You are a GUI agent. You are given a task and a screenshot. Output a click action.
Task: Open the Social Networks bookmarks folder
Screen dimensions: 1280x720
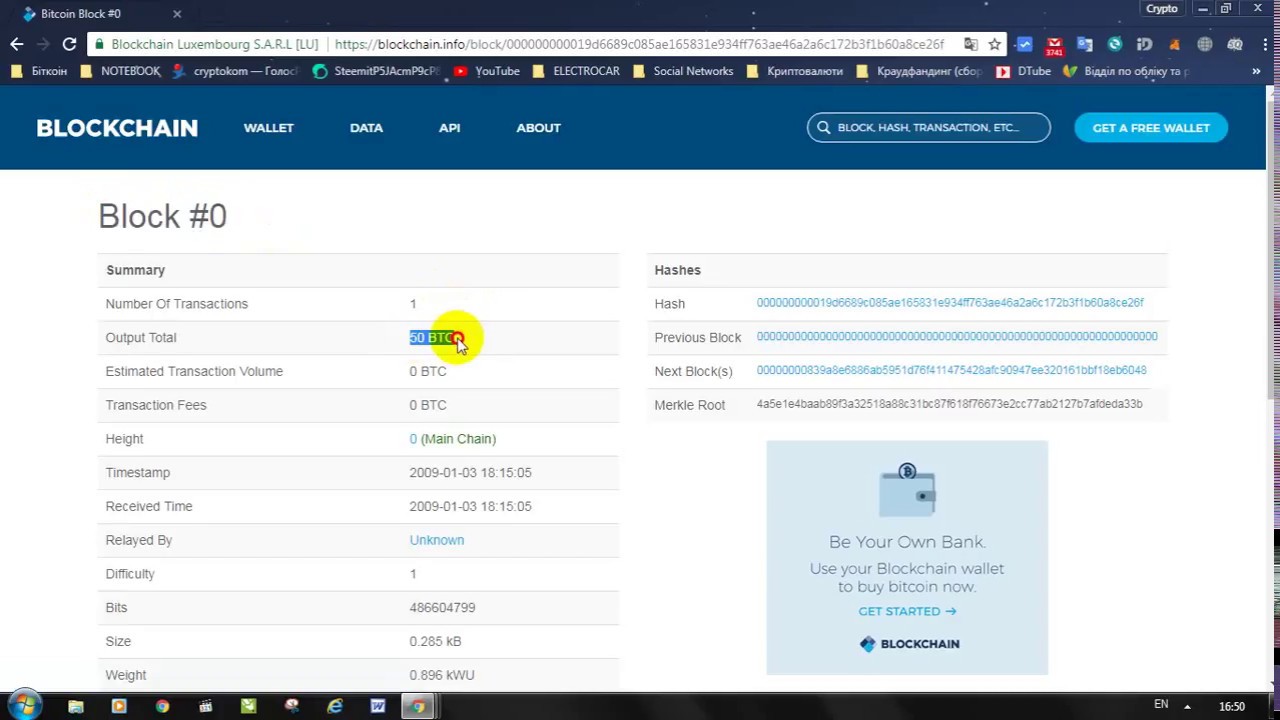point(683,71)
